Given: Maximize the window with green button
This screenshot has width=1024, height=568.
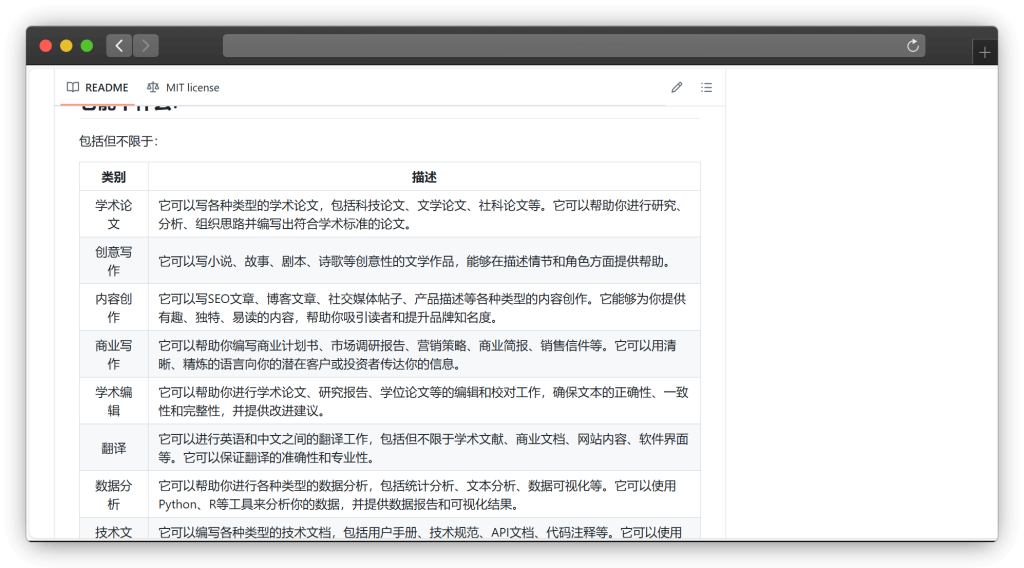Looking at the screenshot, I should coord(86,46).
